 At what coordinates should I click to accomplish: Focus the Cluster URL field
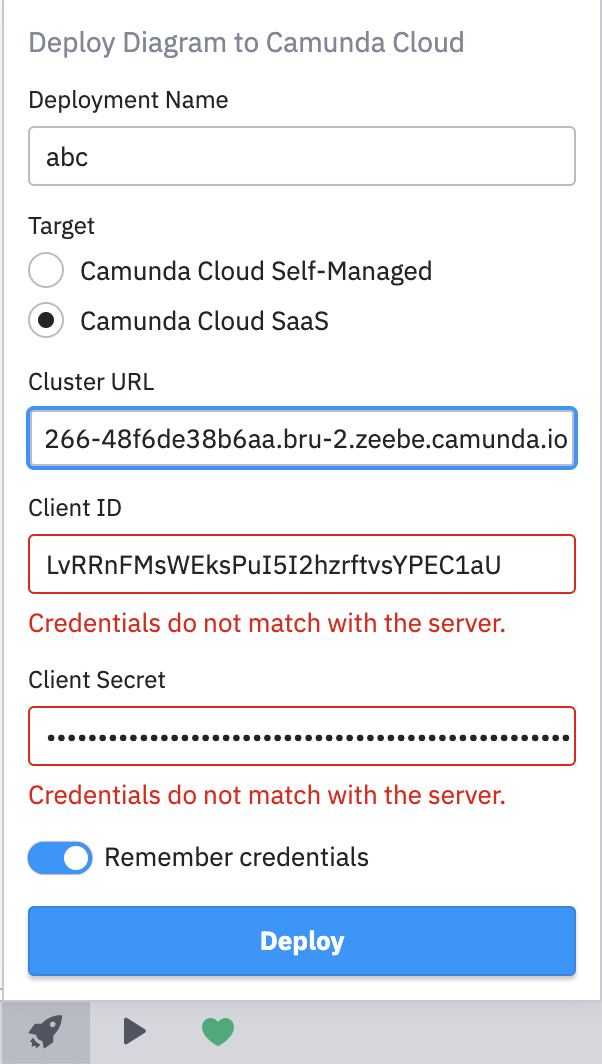click(300, 438)
